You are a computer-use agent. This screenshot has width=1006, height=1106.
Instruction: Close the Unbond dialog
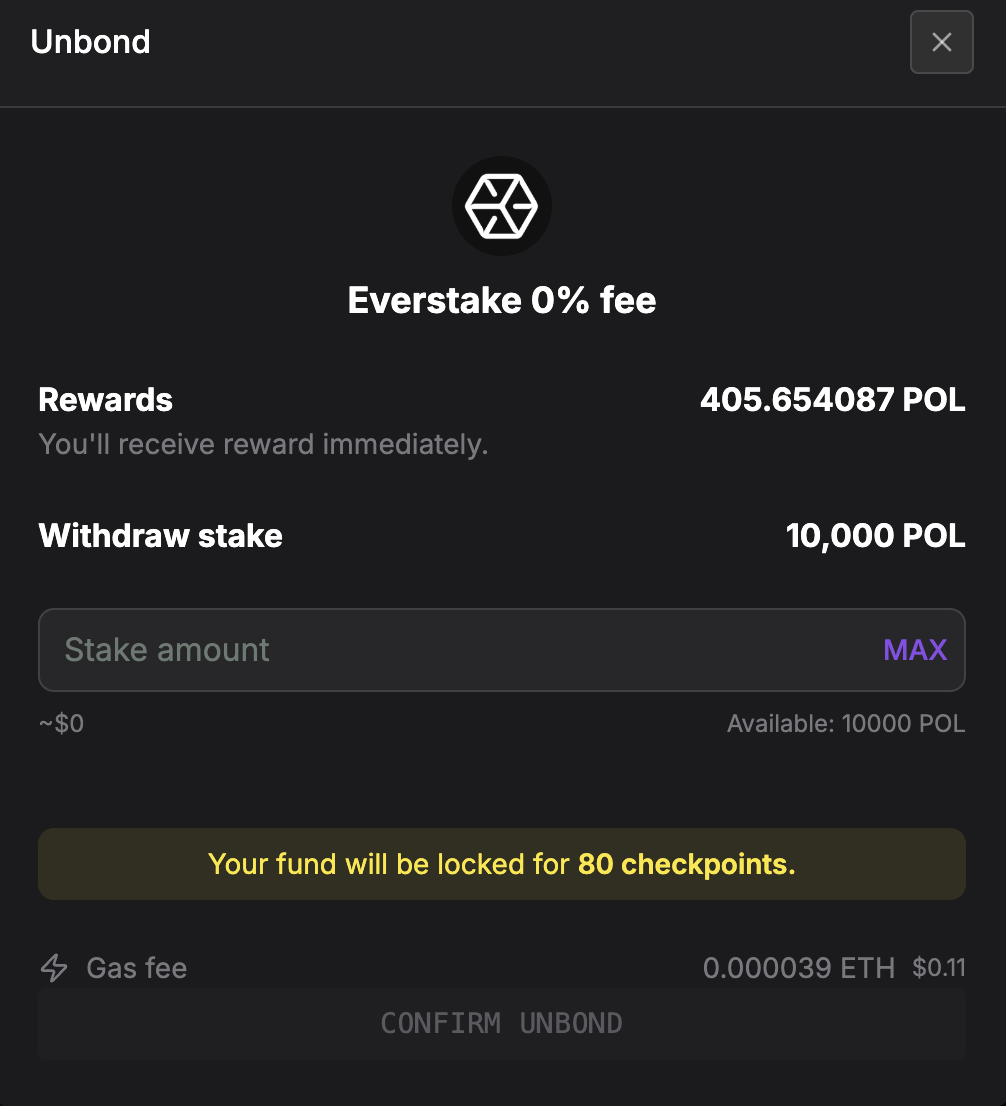(x=941, y=42)
